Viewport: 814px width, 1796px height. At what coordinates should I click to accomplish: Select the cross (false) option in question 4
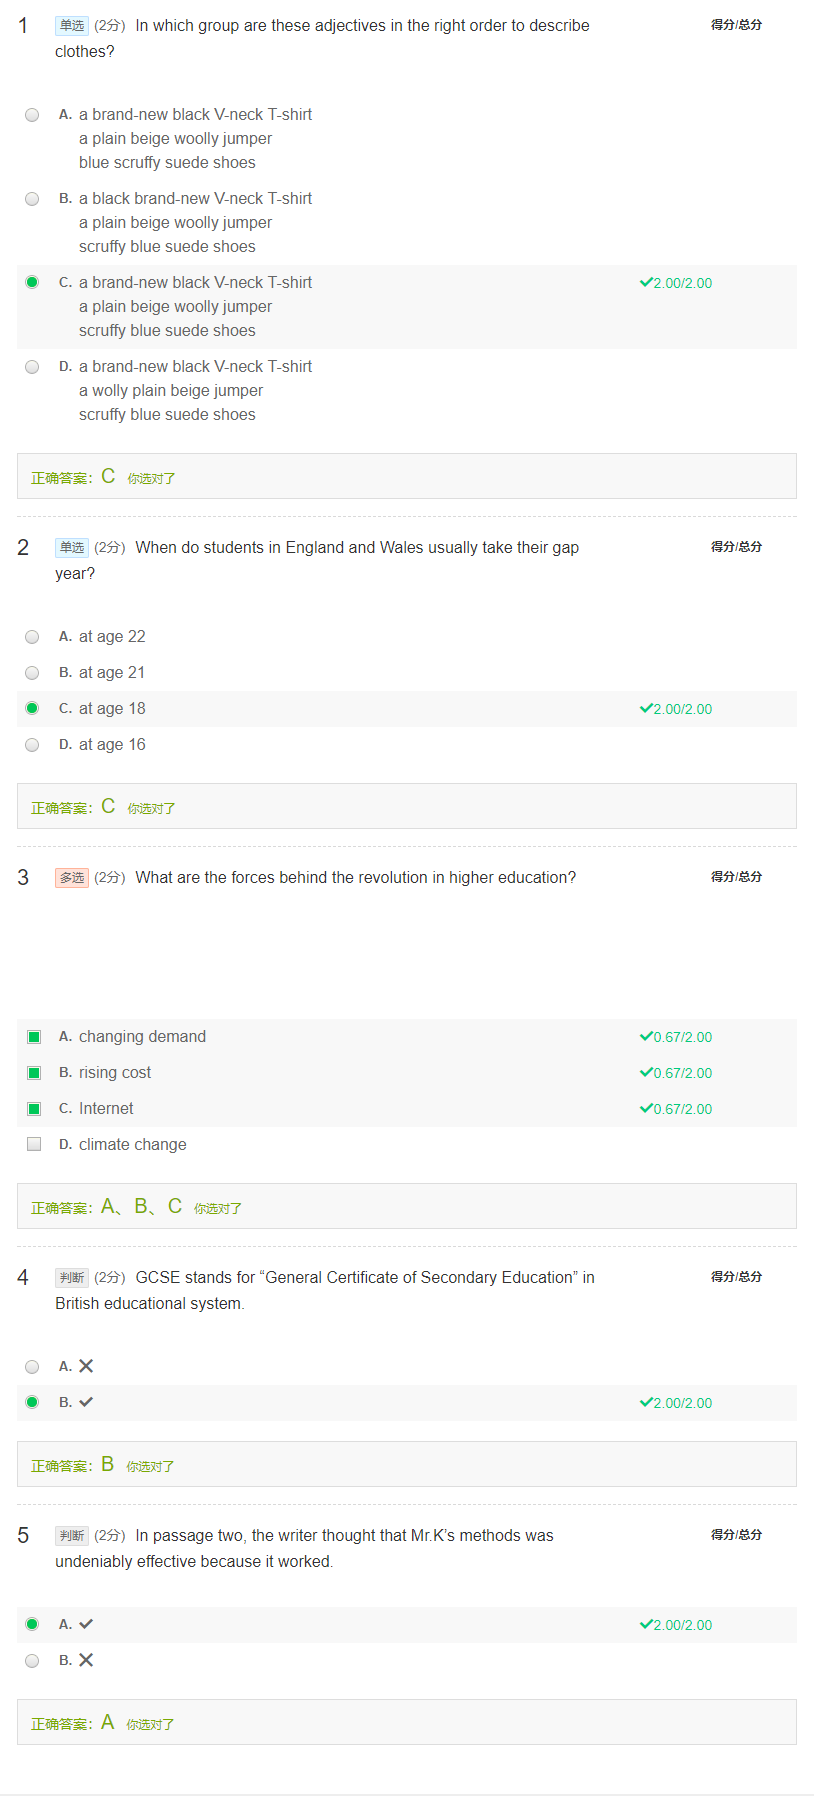coord(32,1367)
